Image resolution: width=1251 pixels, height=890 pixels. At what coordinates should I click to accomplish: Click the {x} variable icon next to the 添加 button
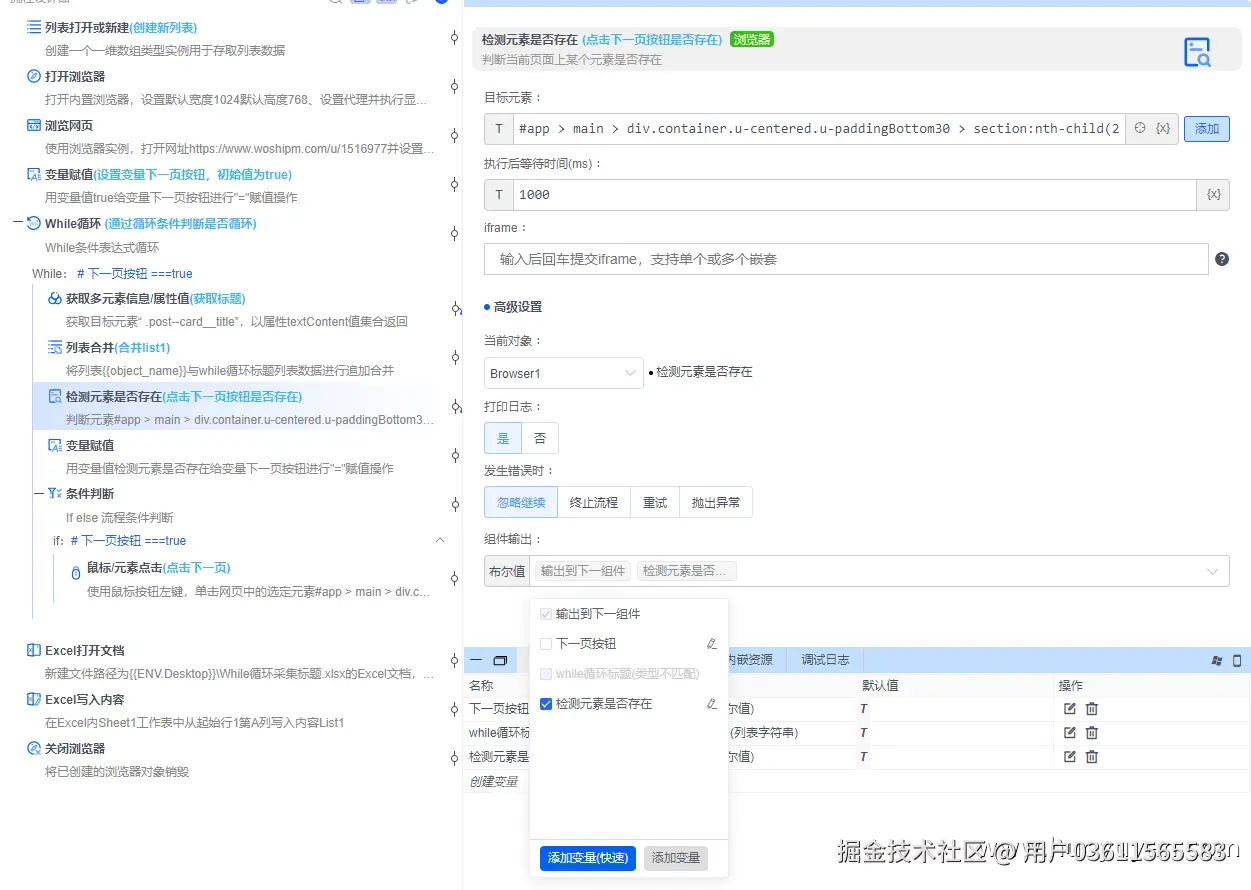pos(1161,128)
